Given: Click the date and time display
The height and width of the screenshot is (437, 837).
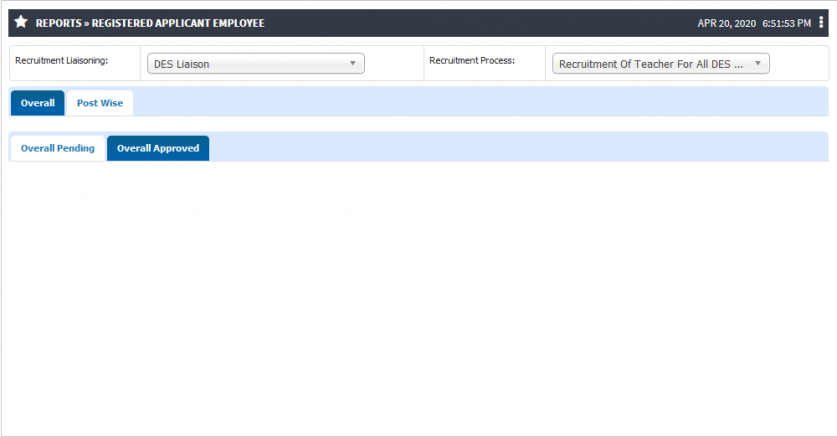Looking at the screenshot, I should (x=754, y=23).
